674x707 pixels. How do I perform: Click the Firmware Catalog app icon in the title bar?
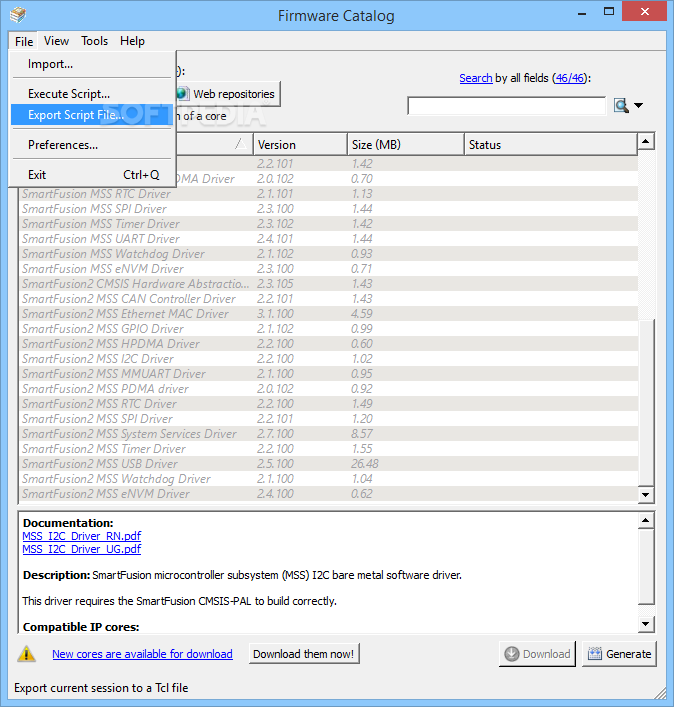[x=18, y=15]
